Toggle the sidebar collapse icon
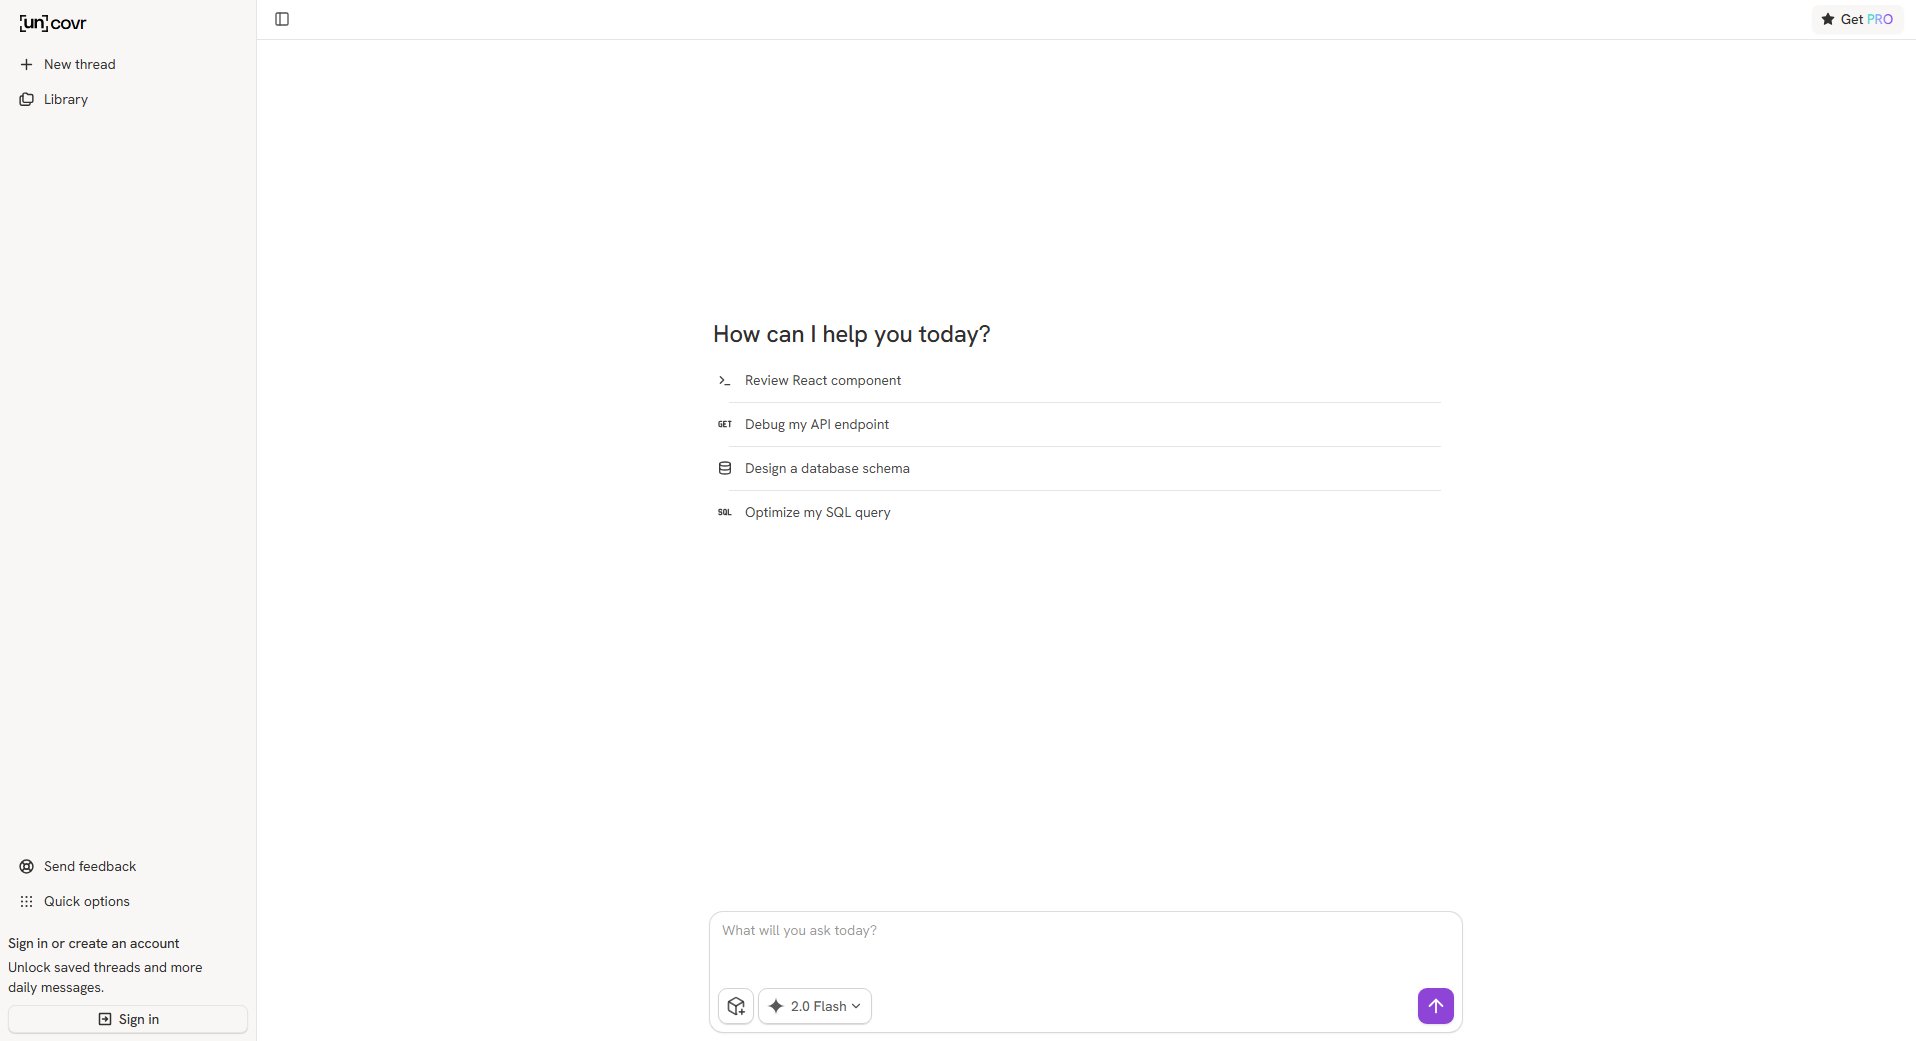 click(x=281, y=19)
